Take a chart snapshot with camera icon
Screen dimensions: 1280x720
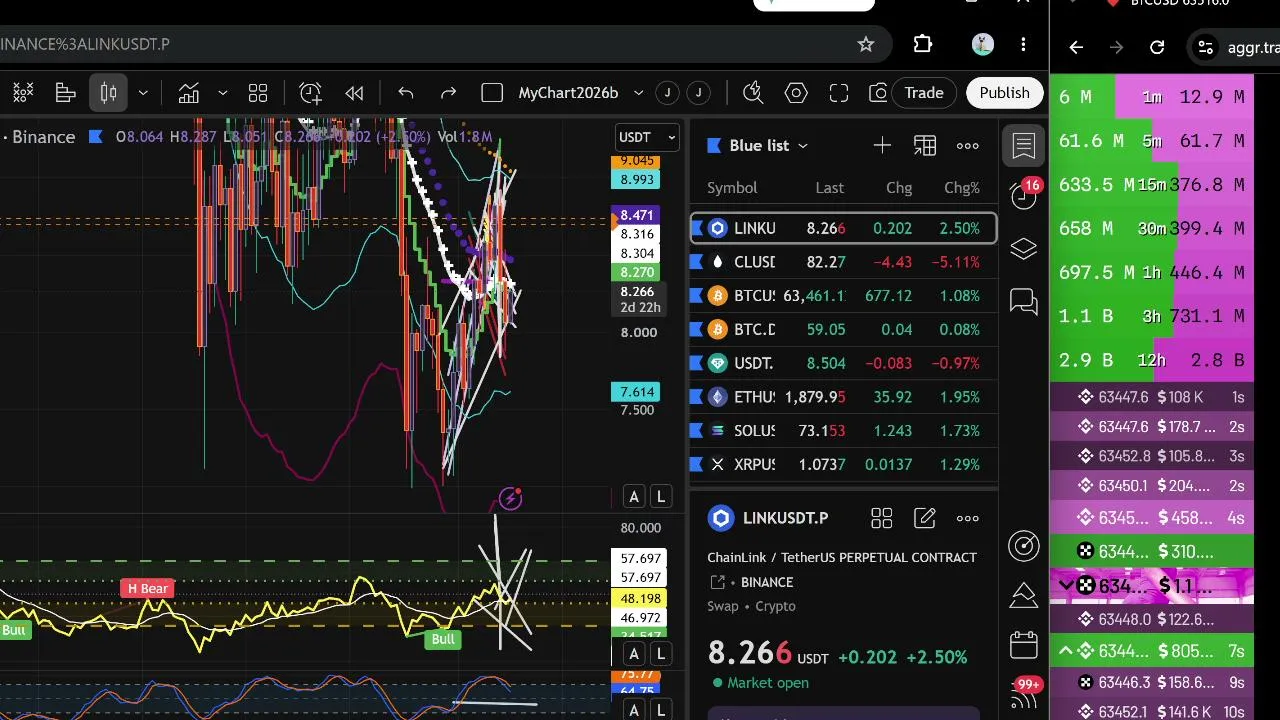click(x=878, y=93)
